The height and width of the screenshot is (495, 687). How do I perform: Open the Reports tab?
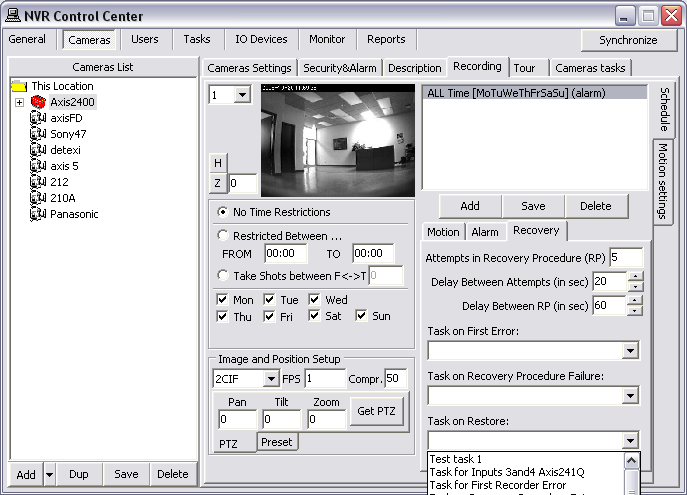coord(386,40)
